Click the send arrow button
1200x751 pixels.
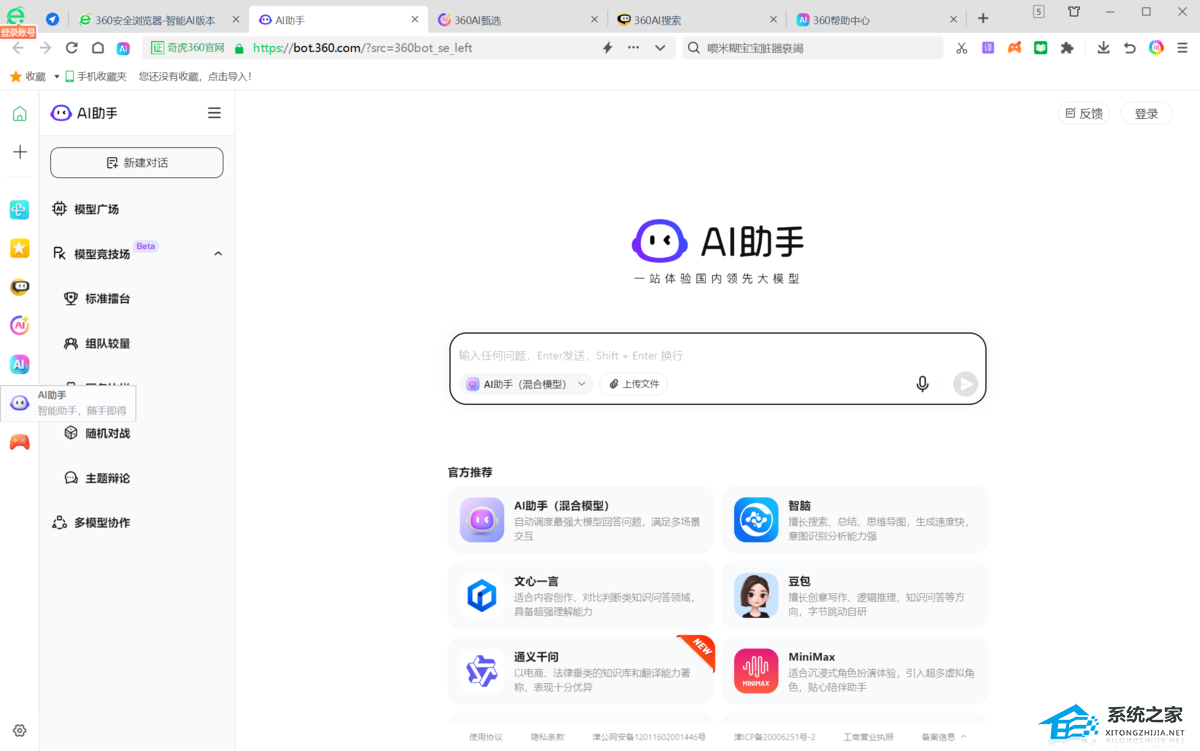965,384
